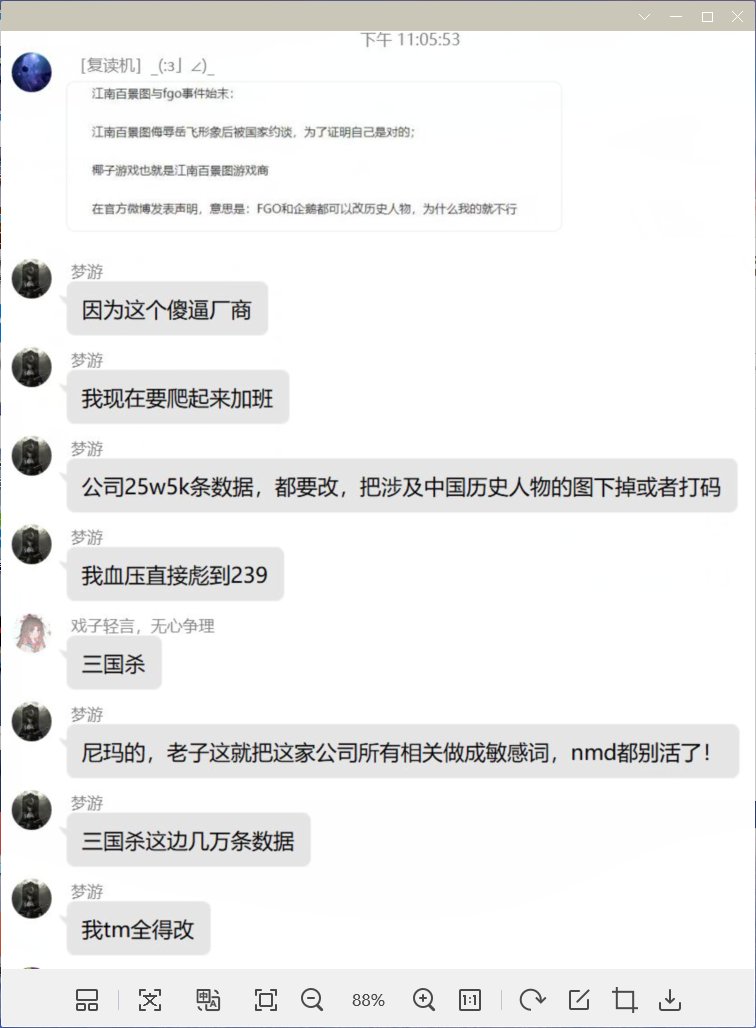This screenshot has width=756, height=1028.
Task: Click the translate image icon
Action: [208, 1000]
